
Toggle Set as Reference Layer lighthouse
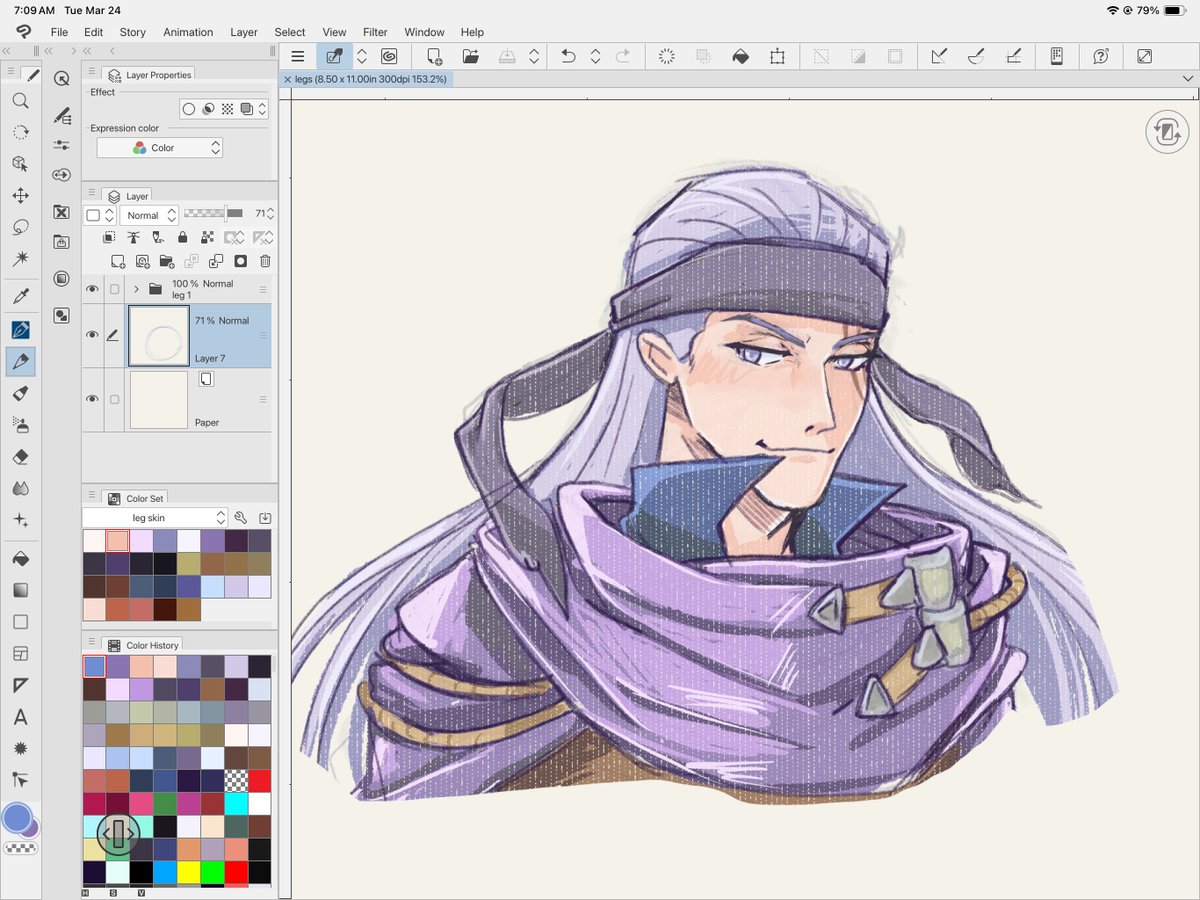pos(133,237)
